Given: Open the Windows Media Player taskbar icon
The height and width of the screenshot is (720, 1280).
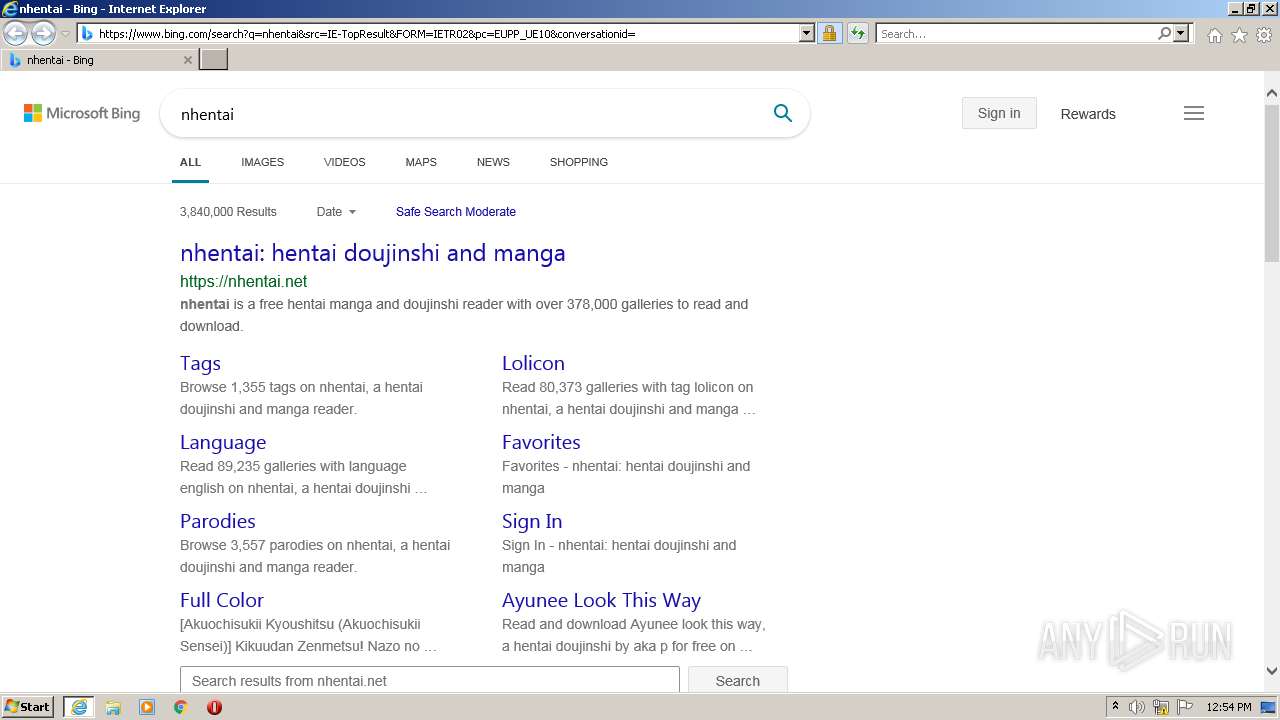Looking at the screenshot, I should [147, 707].
